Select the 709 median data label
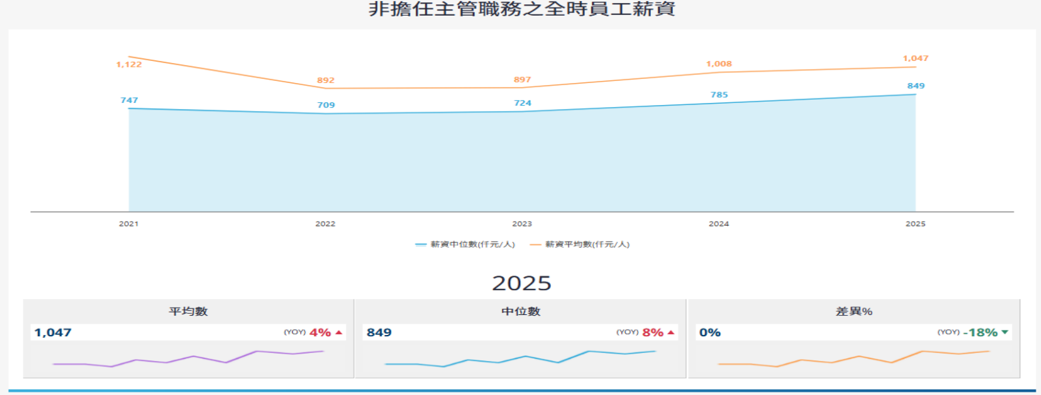Viewport: 1041px width, 395px height. [x=325, y=105]
